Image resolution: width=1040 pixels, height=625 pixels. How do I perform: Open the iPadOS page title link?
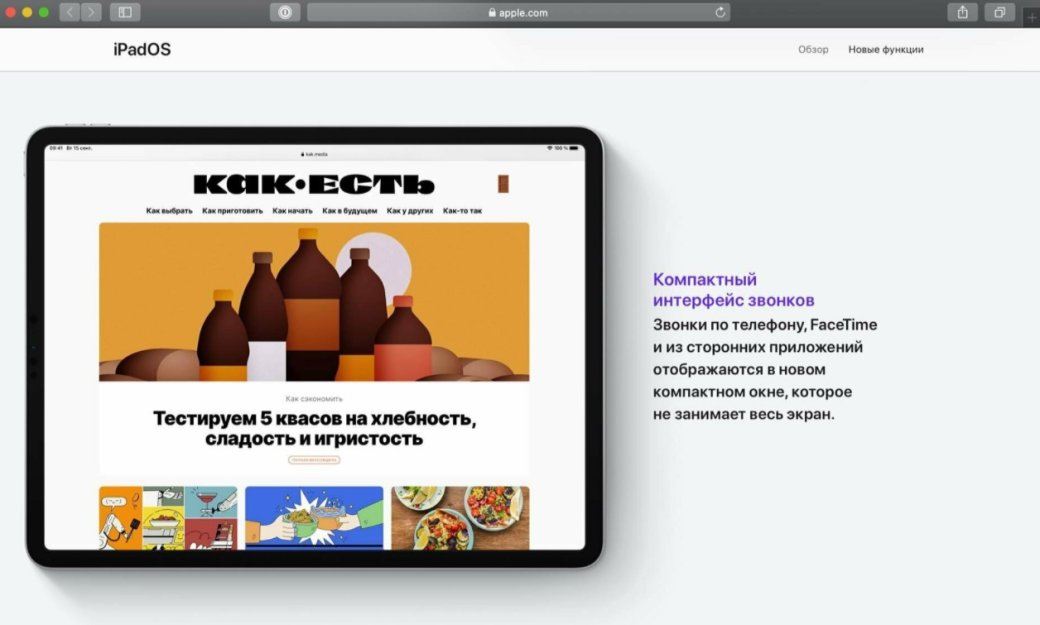142,49
